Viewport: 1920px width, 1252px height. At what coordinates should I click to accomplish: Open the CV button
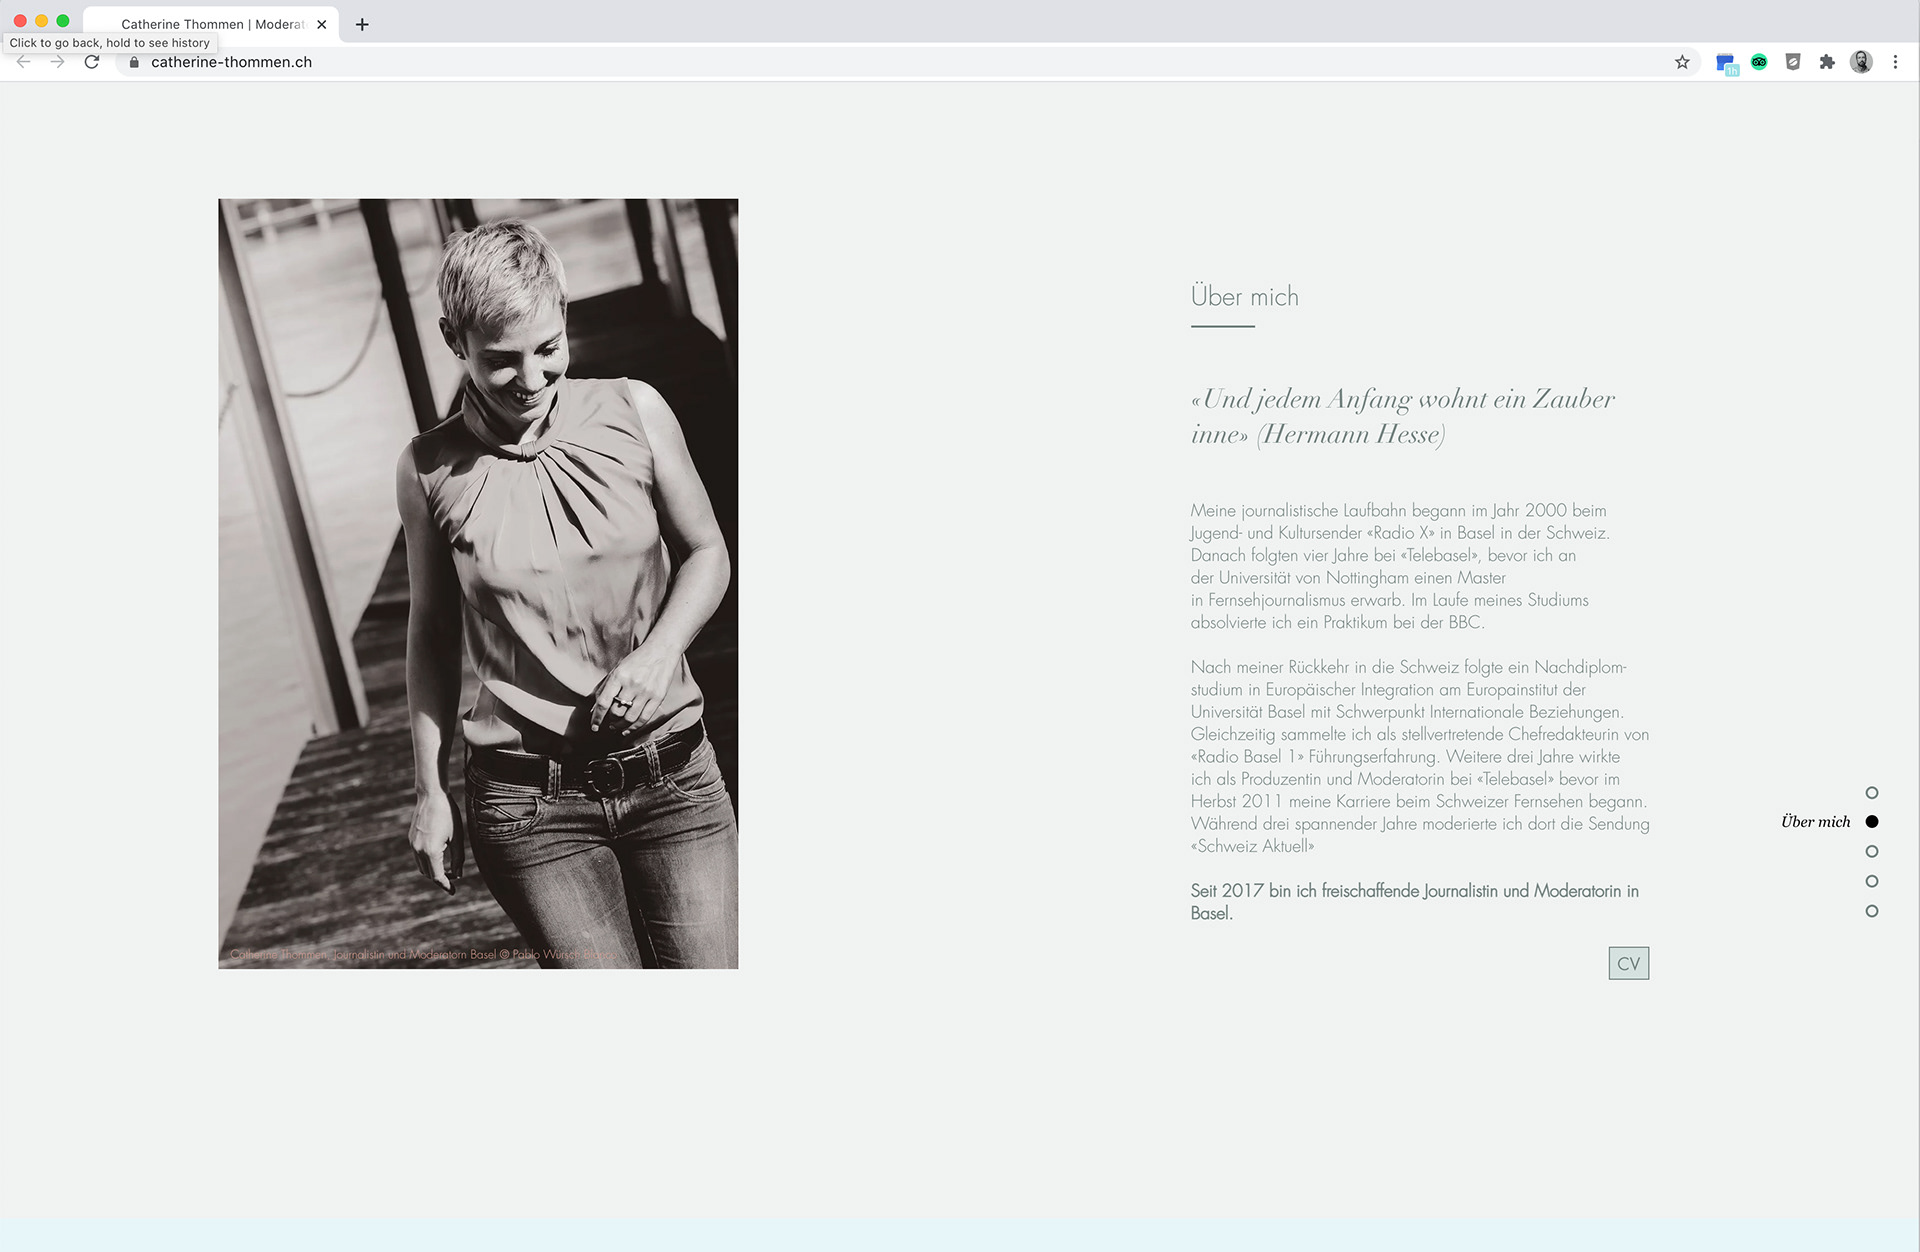tap(1628, 964)
